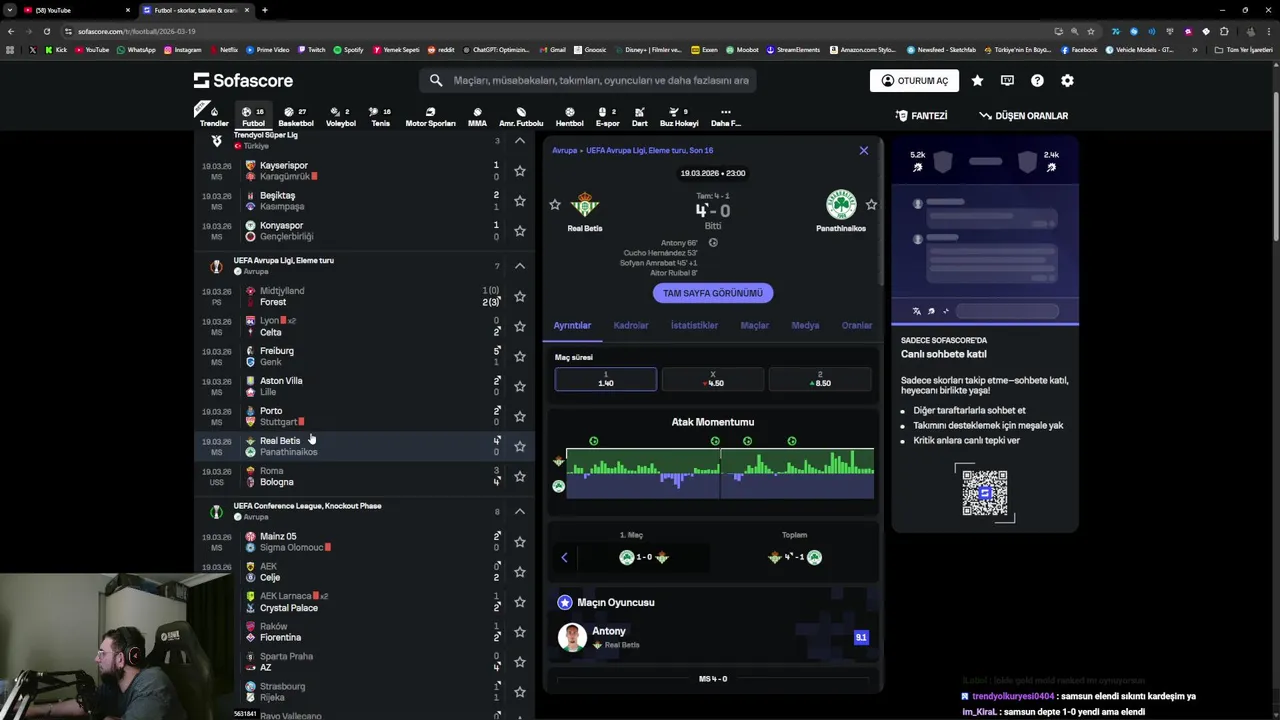Select away win odds 8.50

tap(820, 379)
